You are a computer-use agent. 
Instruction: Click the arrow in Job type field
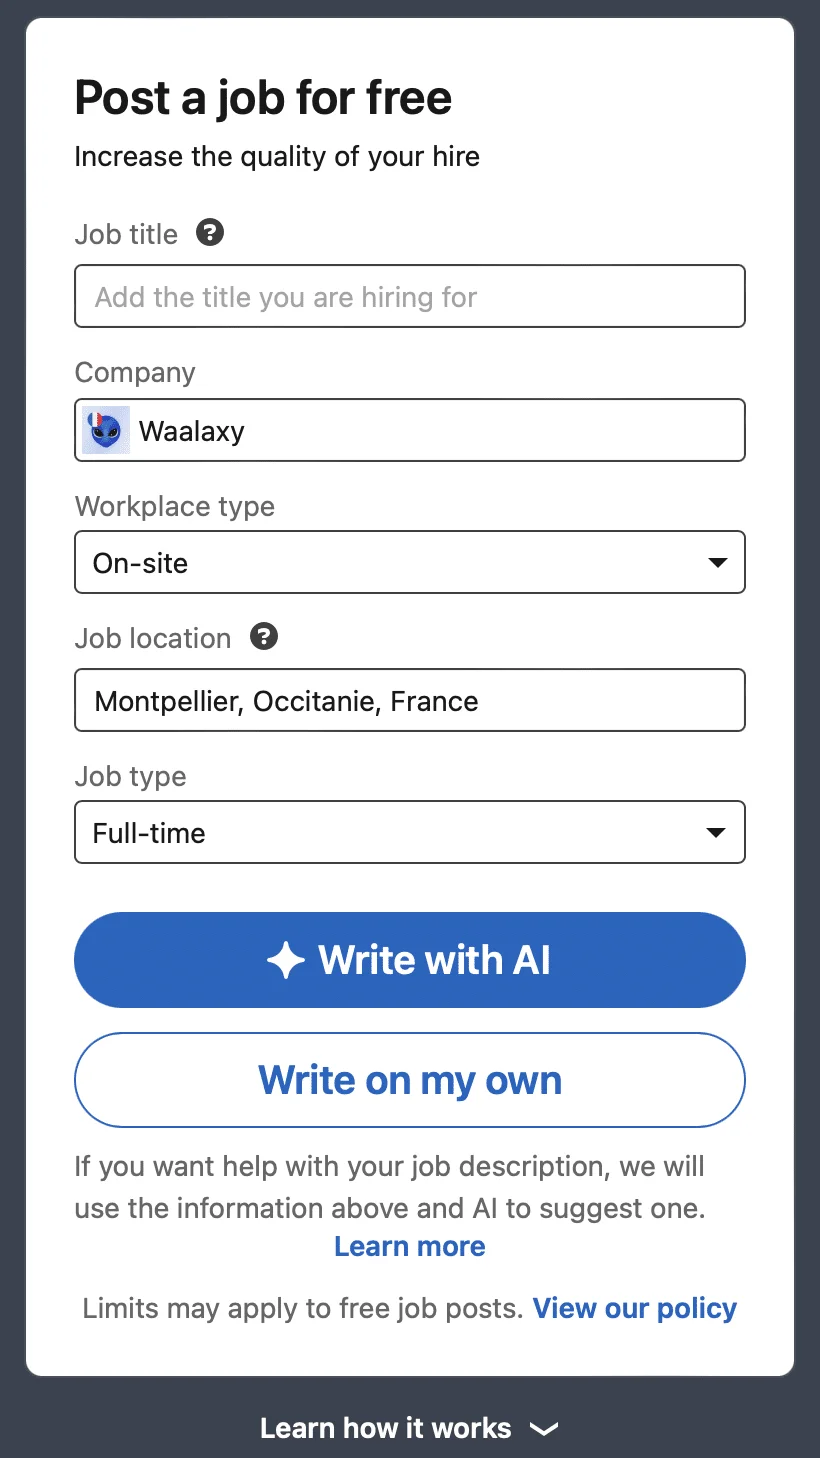(x=716, y=833)
